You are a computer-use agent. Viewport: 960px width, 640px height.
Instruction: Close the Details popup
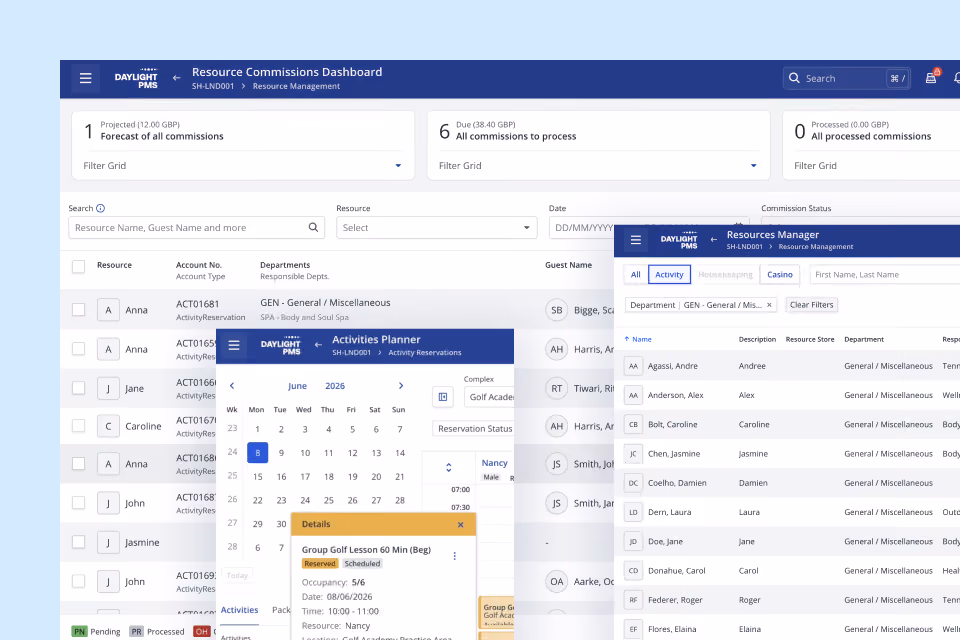point(460,525)
